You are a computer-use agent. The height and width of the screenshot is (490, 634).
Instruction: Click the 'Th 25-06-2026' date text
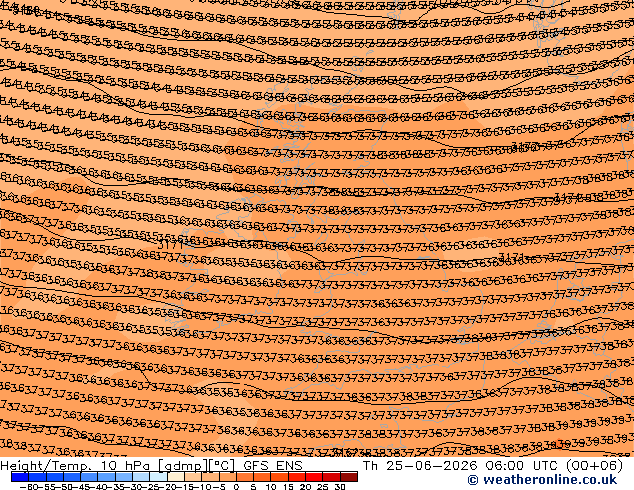click(420, 466)
